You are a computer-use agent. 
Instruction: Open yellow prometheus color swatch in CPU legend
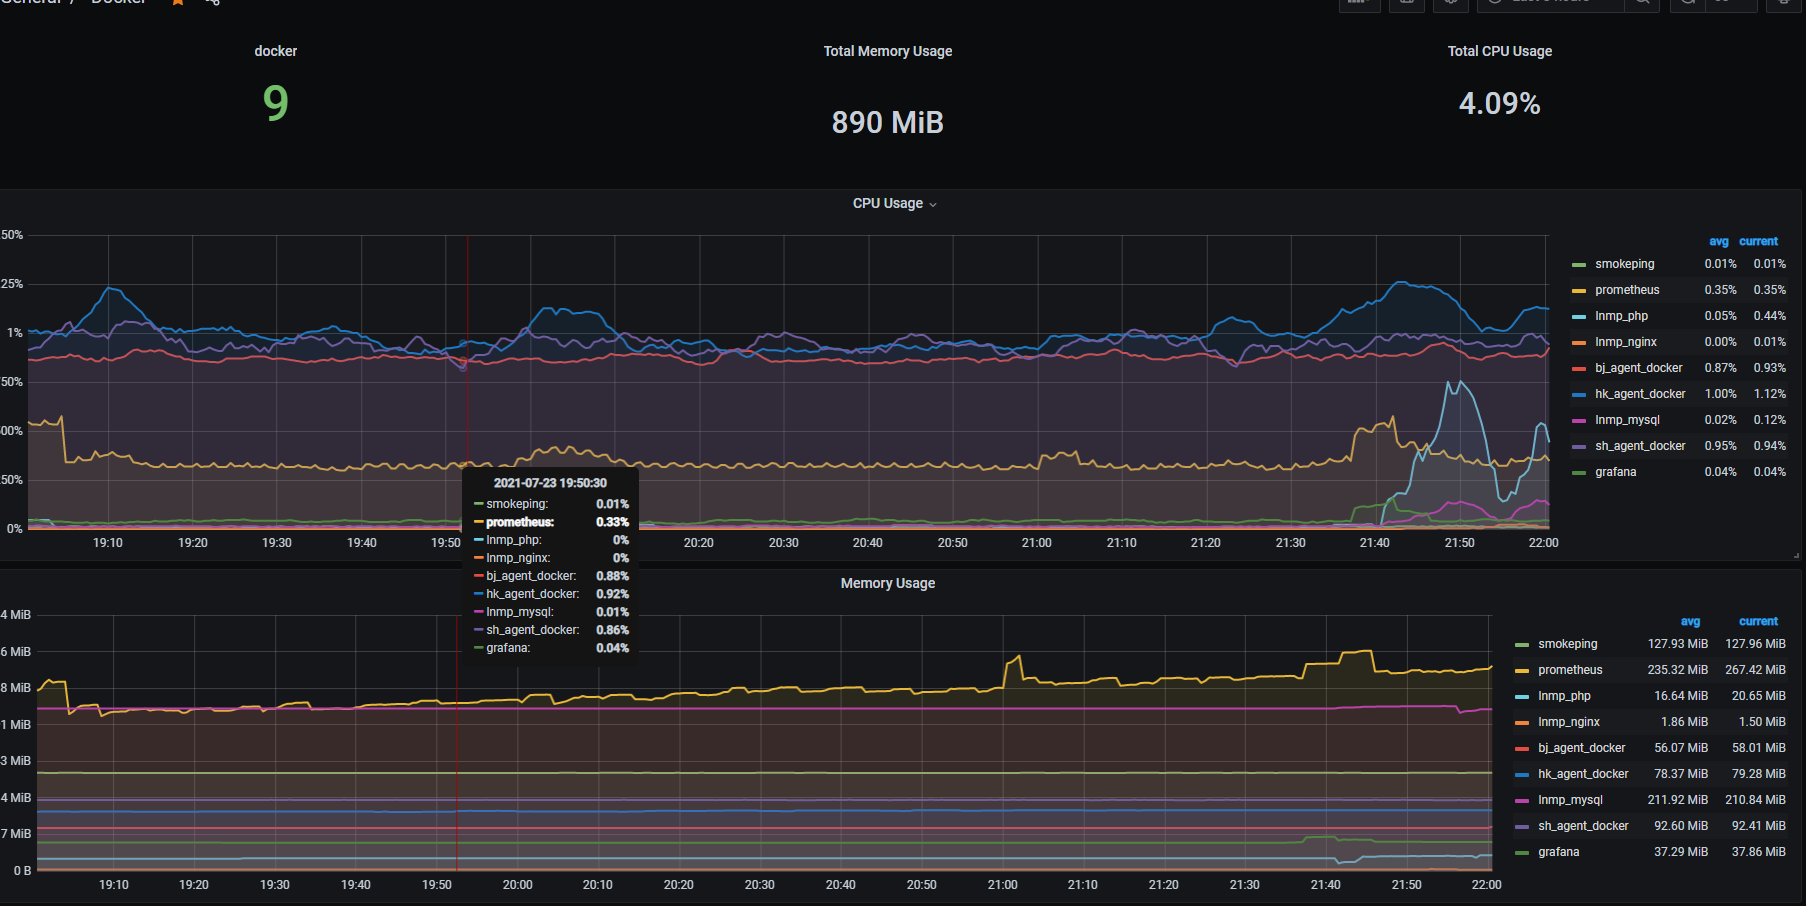click(x=1578, y=291)
